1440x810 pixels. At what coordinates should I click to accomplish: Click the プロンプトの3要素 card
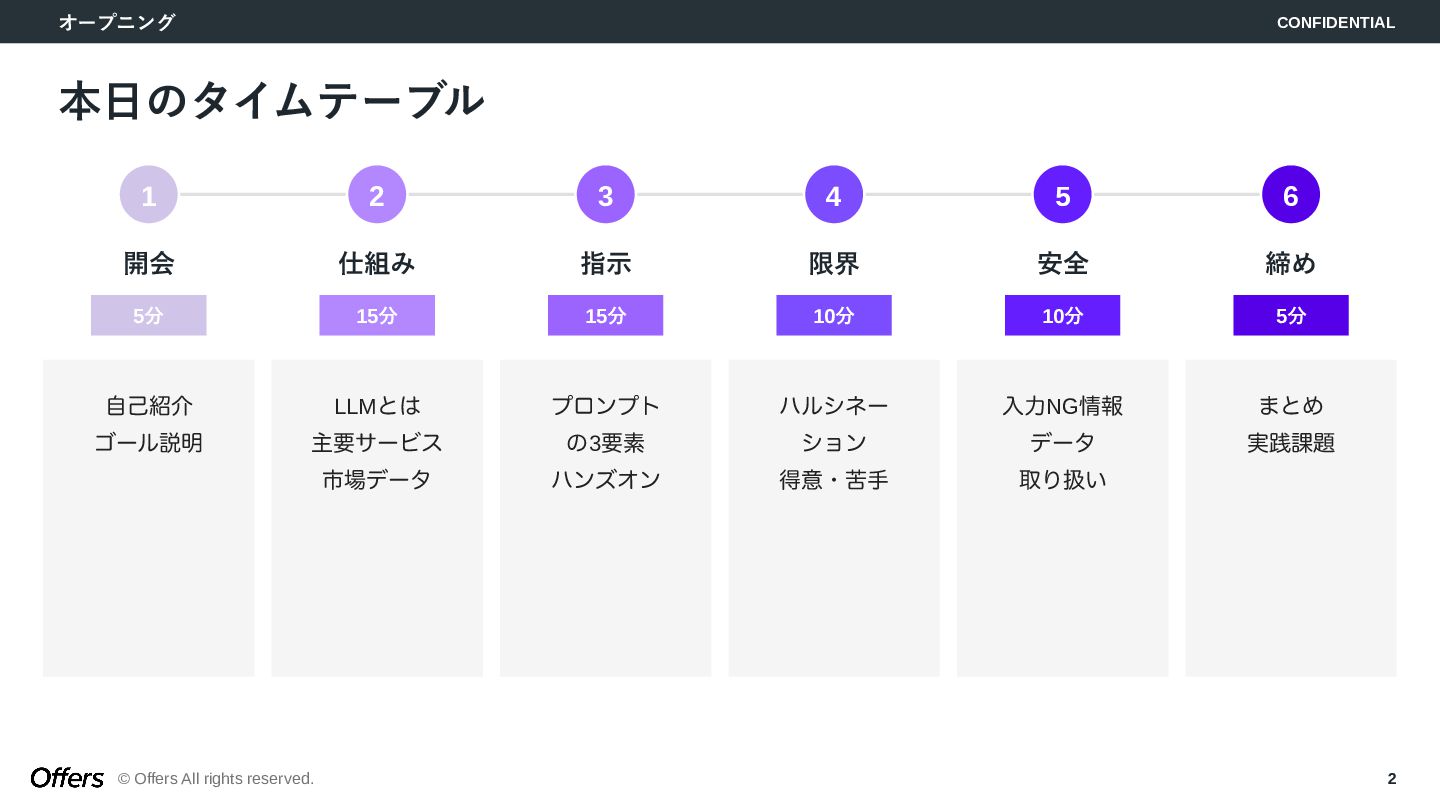pos(605,518)
